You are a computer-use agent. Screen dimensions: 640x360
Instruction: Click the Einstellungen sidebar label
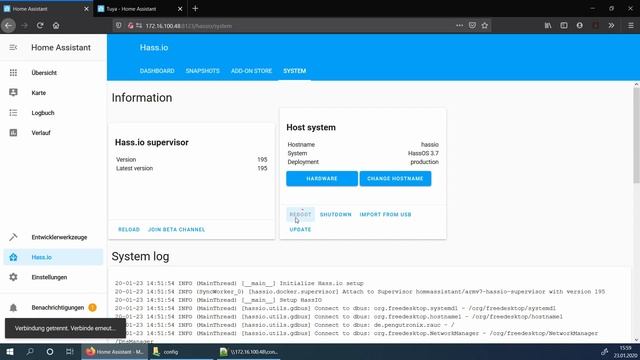[49, 277]
